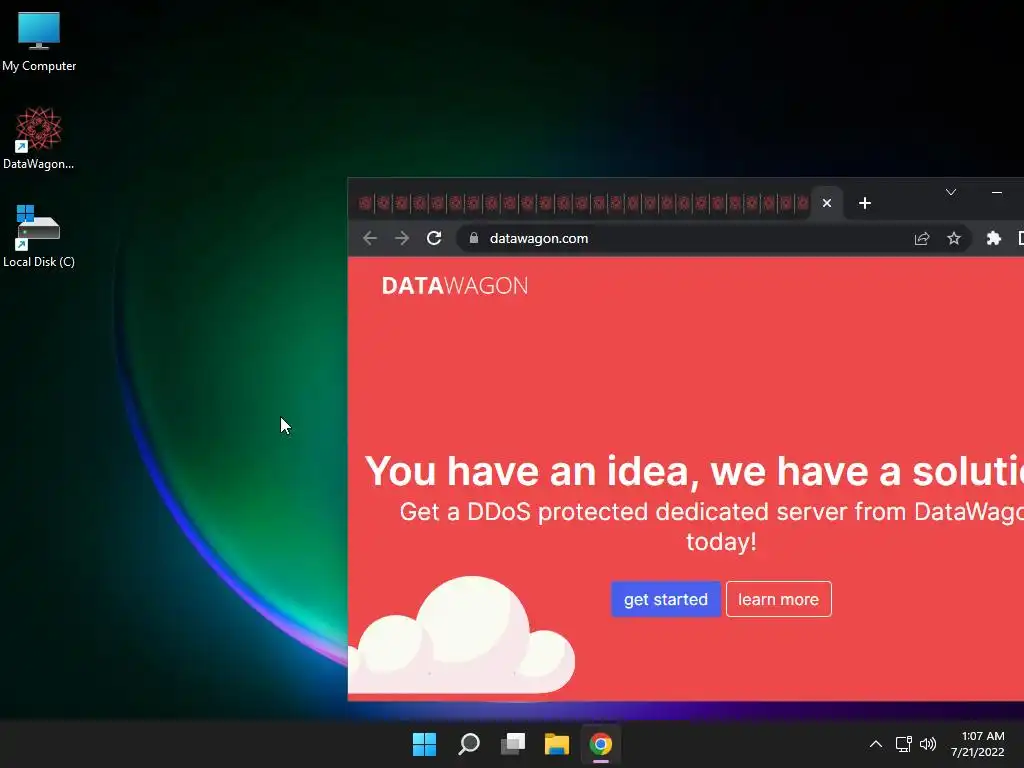Open taskbar Search
Screen dimensions: 1024x768
pyautogui.click(x=469, y=744)
